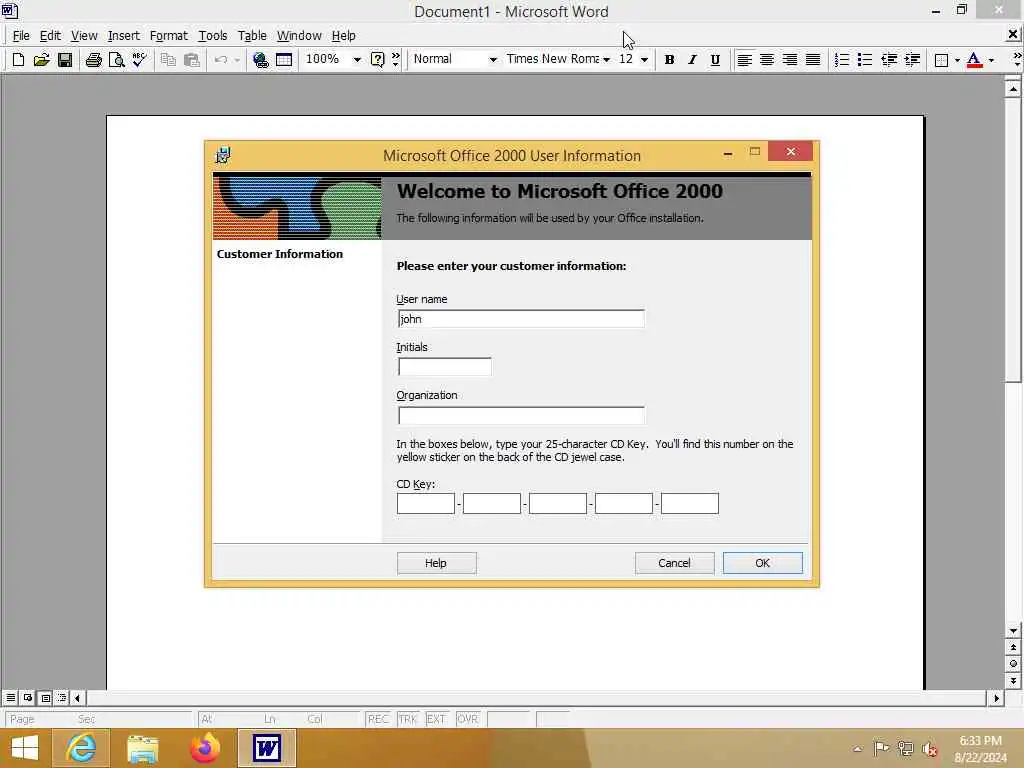The height and width of the screenshot is (768, 1024).
Task: Click the Open folder toolbar icon
Action: click(x=41, y=60)
